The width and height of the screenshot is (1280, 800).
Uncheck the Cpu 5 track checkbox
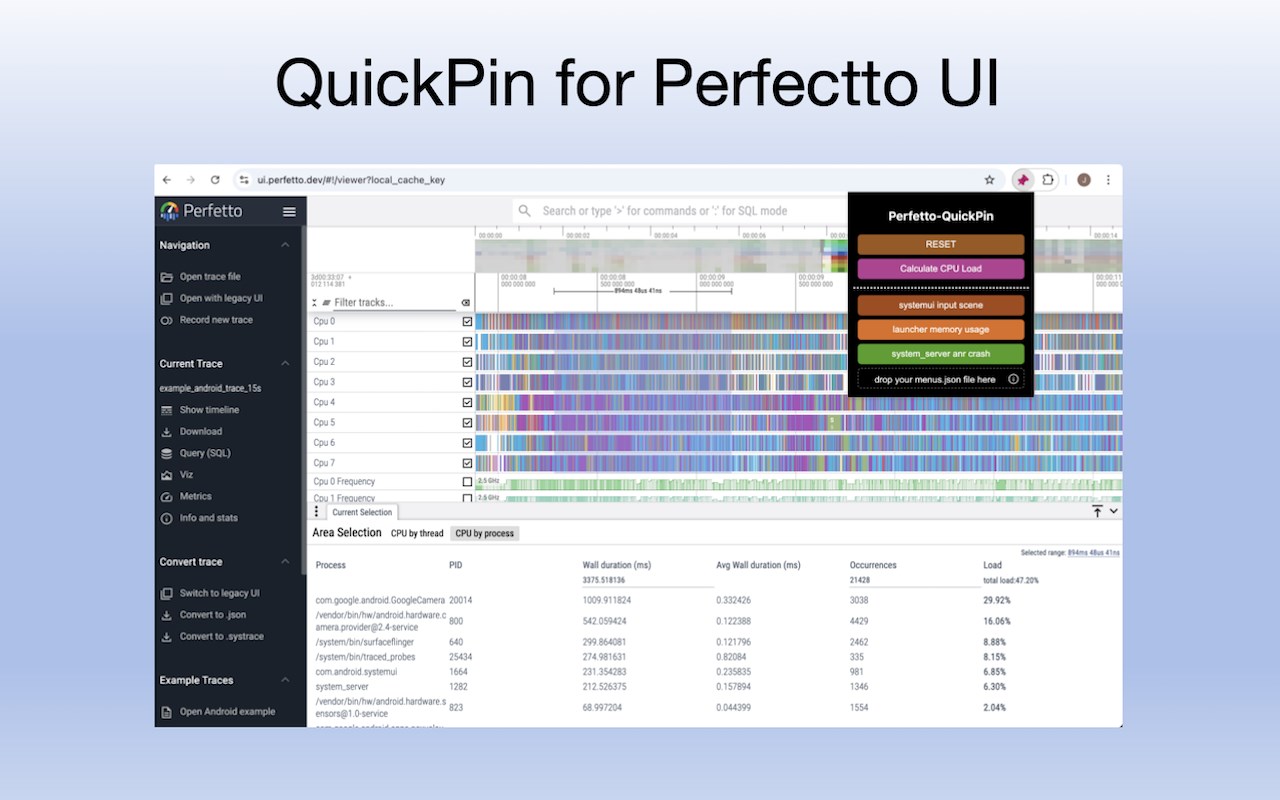pyautogui.click(x=467, y=423)
